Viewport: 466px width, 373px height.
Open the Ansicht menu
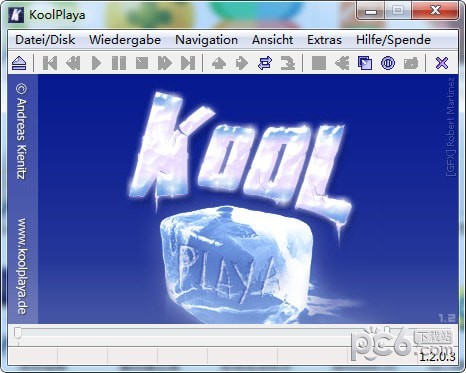point(272,40)
